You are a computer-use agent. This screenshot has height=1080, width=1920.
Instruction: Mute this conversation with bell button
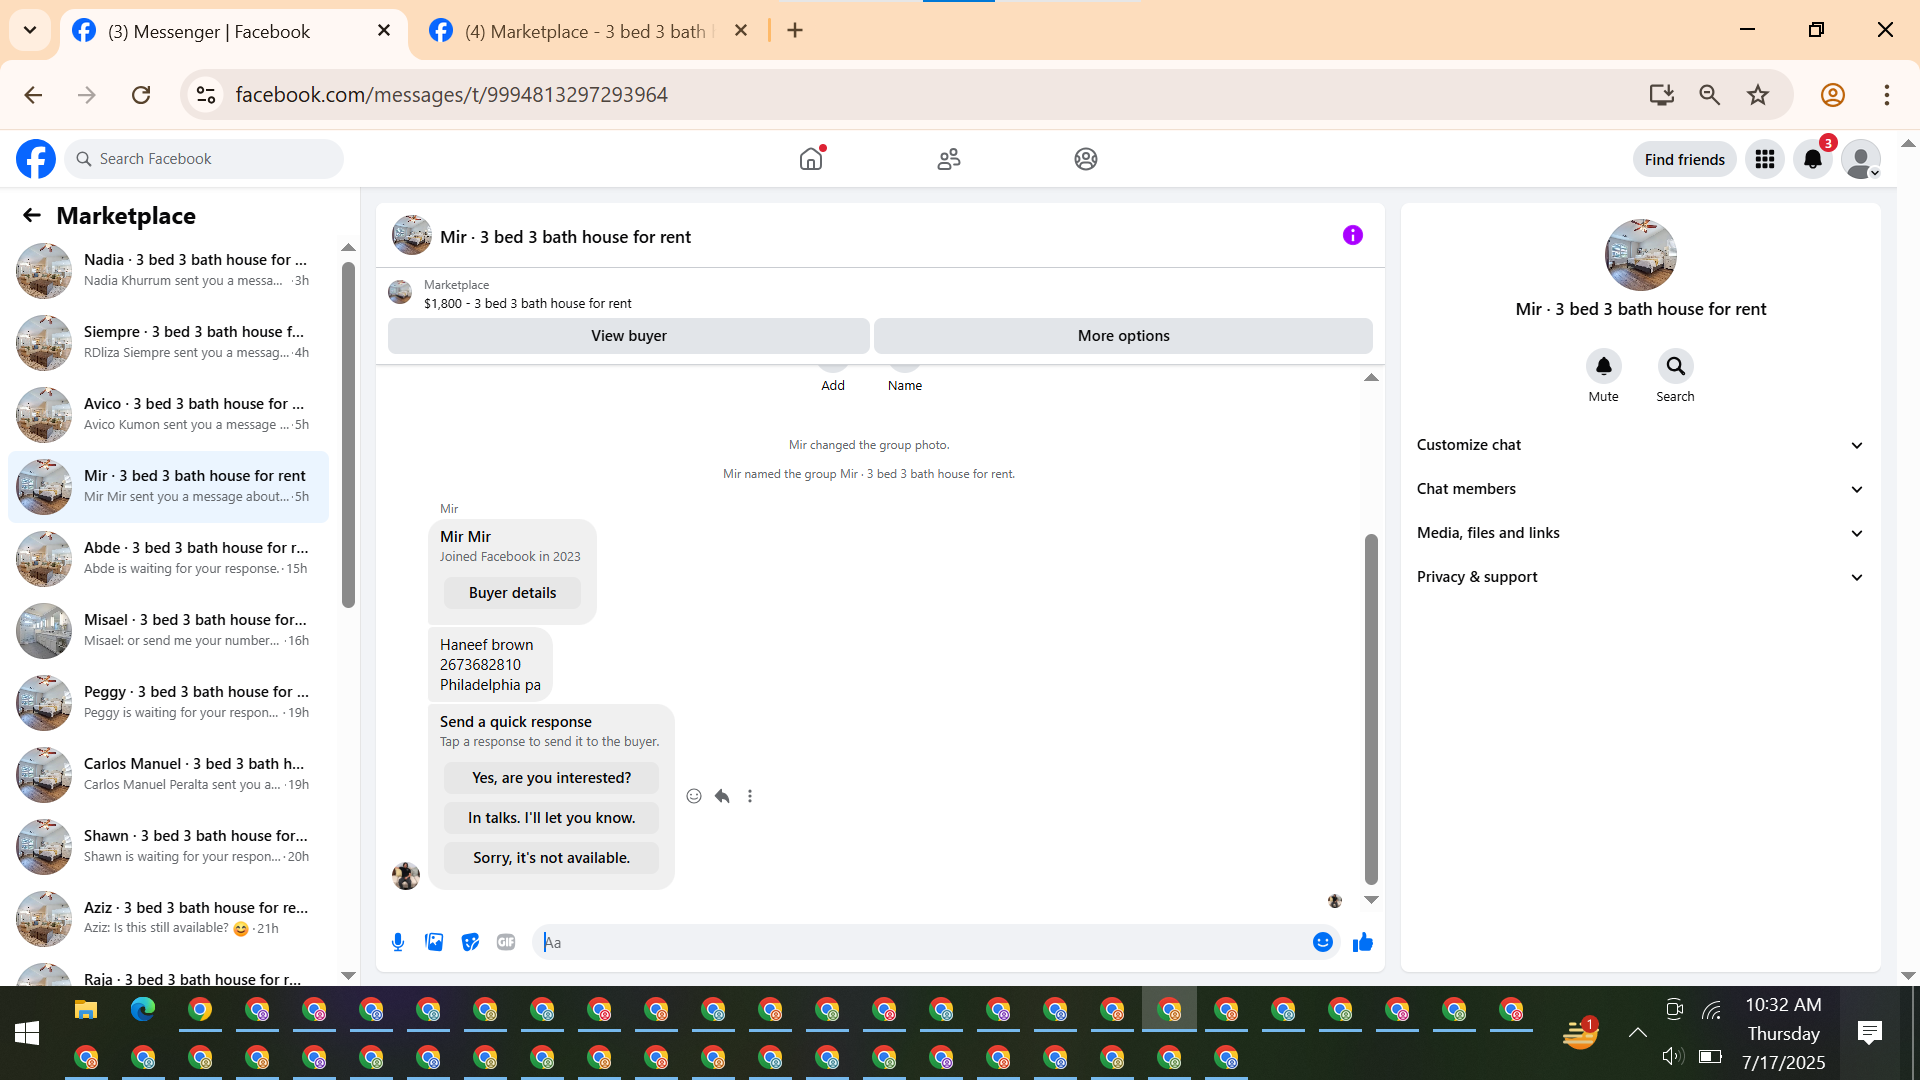(1603, 366)
